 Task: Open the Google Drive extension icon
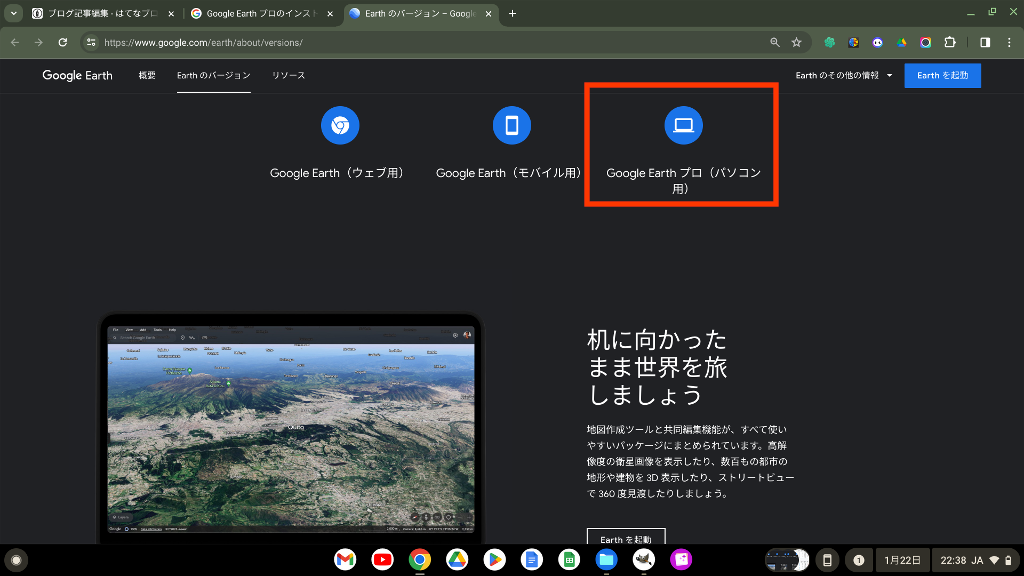pyautogui.click(x=902, y=42)
